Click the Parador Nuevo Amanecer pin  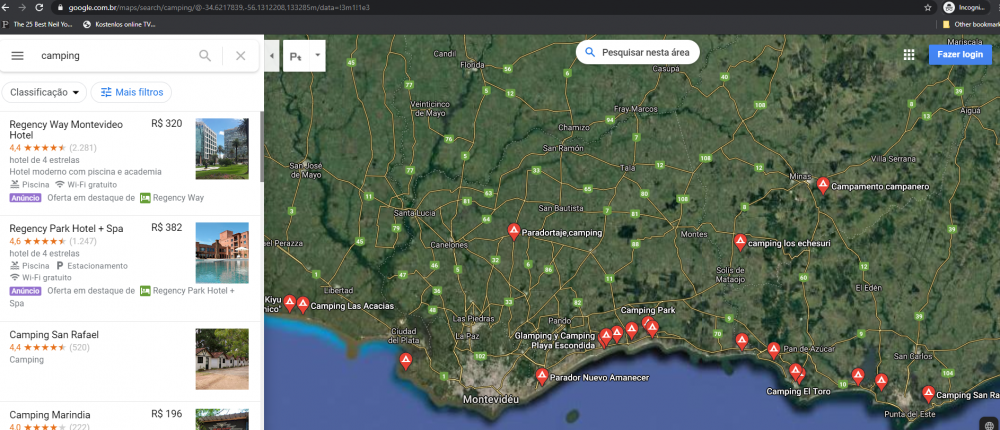pyautogui.click(x=541, y=376)
